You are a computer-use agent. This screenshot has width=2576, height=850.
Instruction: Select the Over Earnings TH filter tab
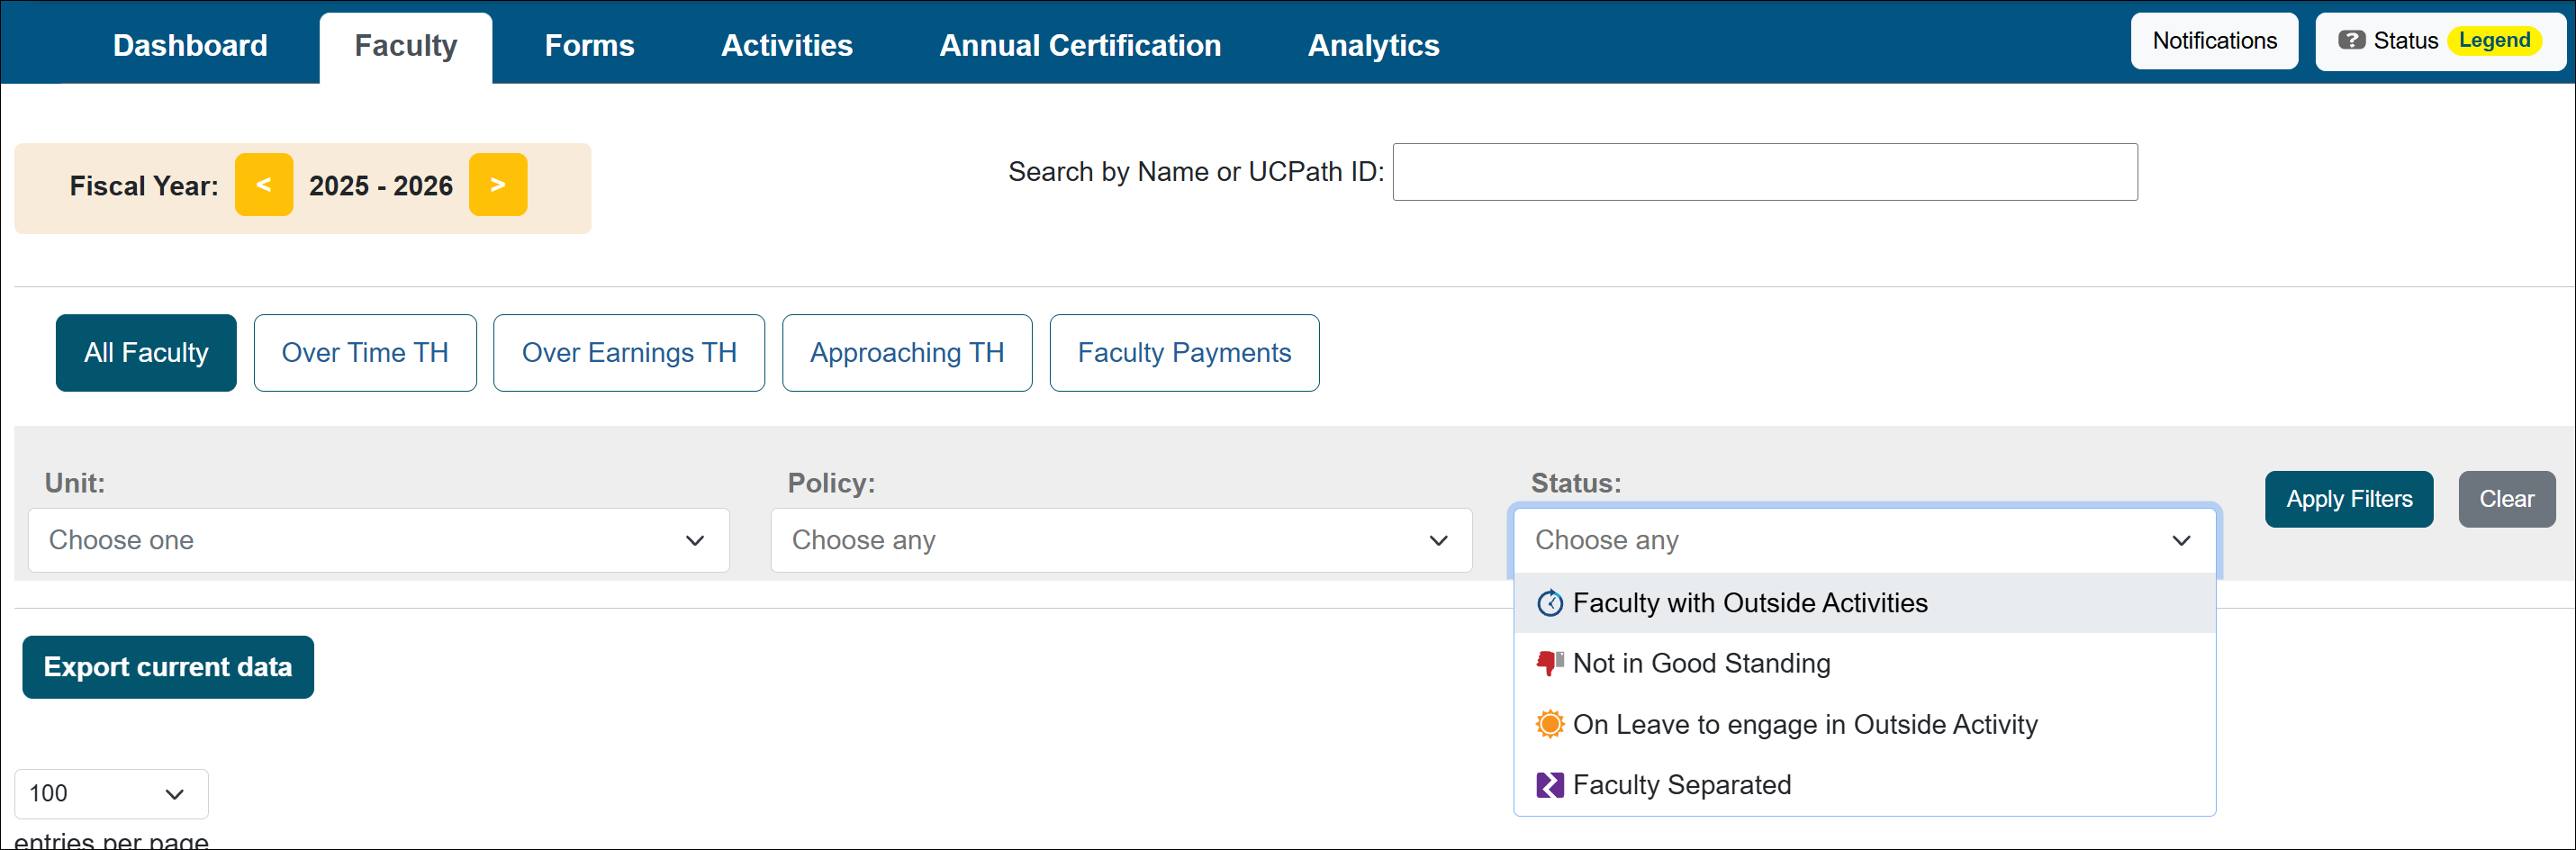click(628, 352)
